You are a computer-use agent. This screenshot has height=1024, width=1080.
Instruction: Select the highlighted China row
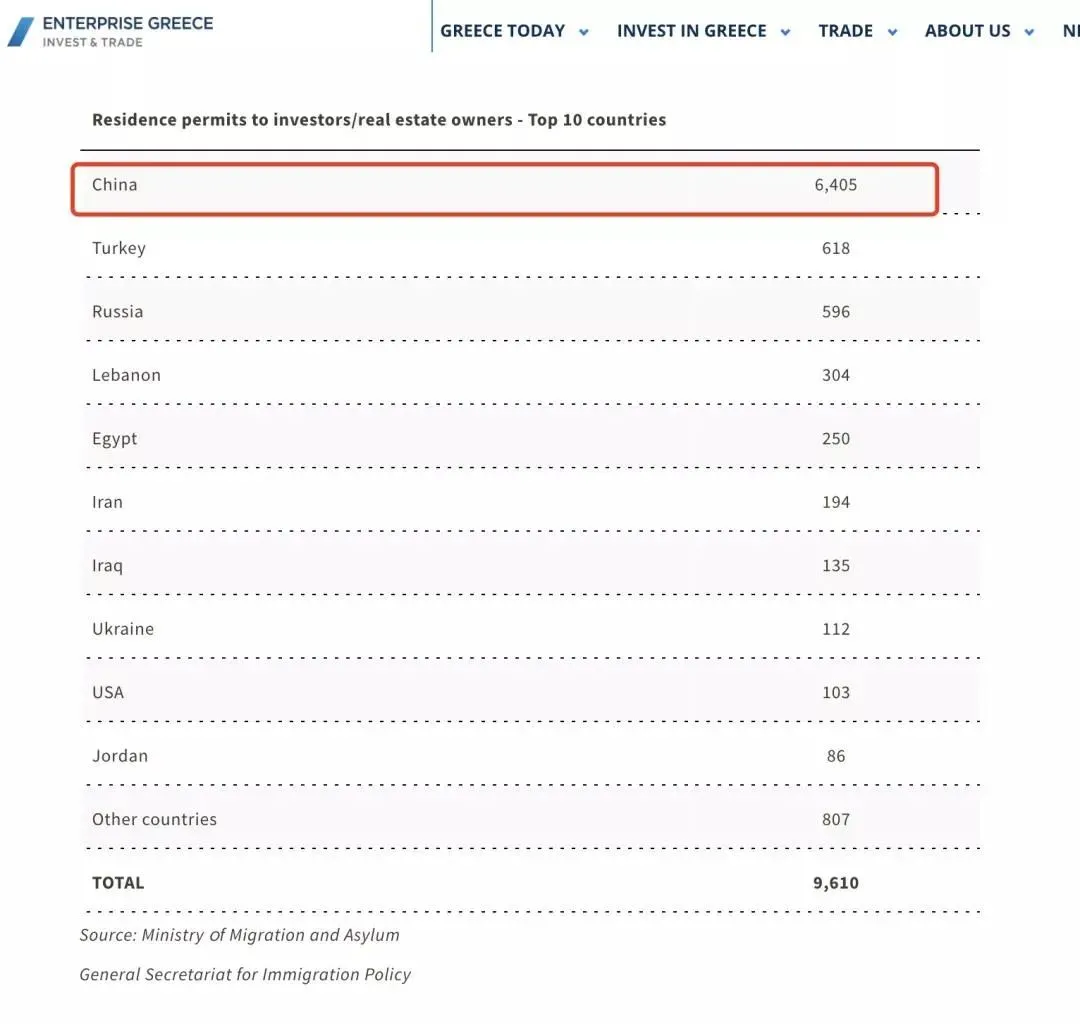[505, 189]
